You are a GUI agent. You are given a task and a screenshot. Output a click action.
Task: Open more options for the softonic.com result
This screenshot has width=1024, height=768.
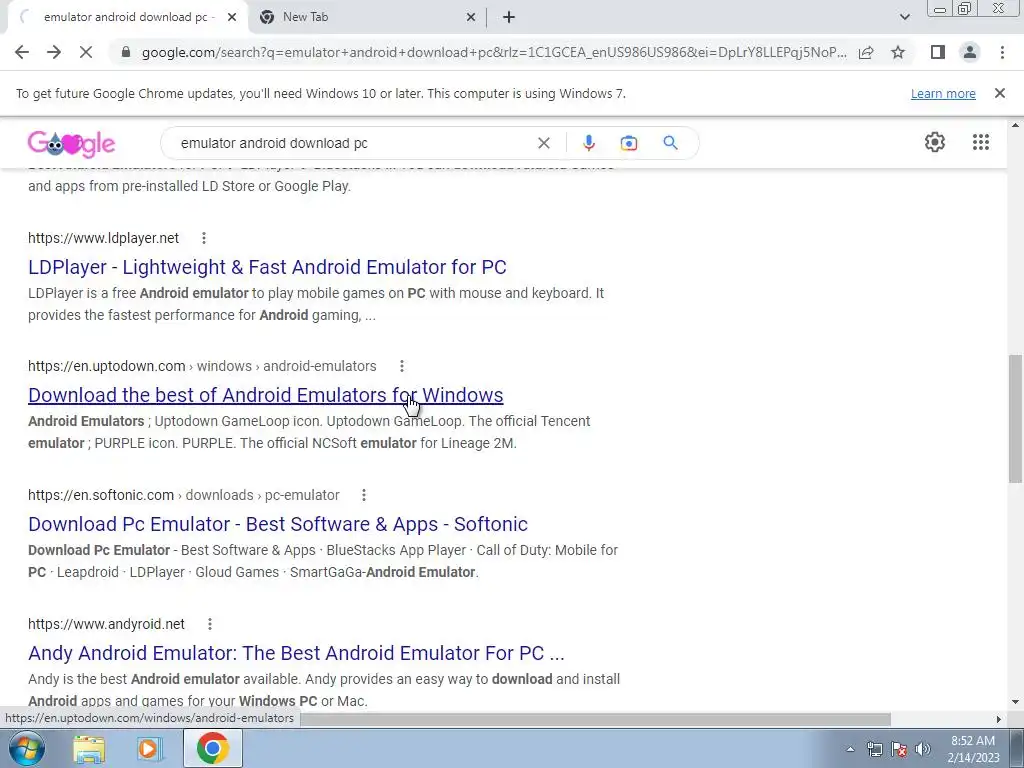tap(364, 495)
